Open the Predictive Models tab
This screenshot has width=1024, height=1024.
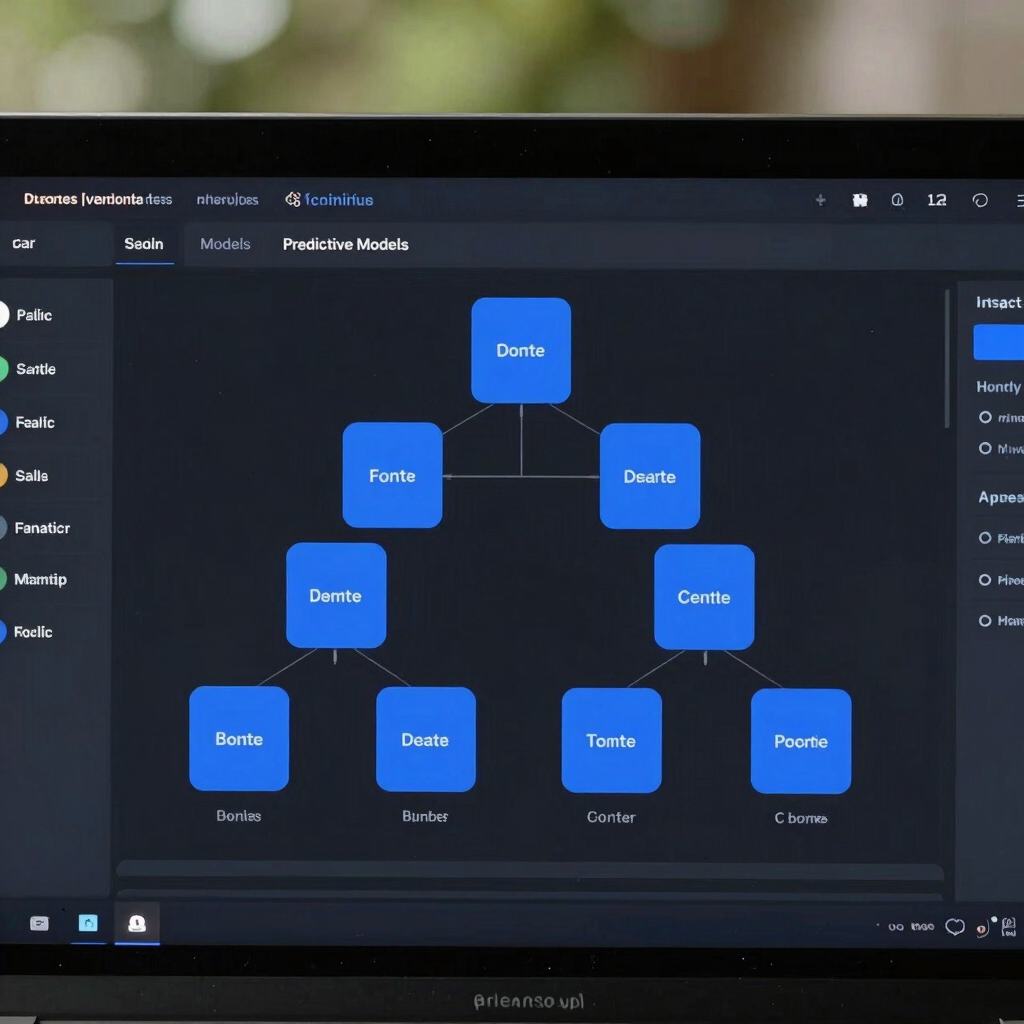(x=345, y=244)
